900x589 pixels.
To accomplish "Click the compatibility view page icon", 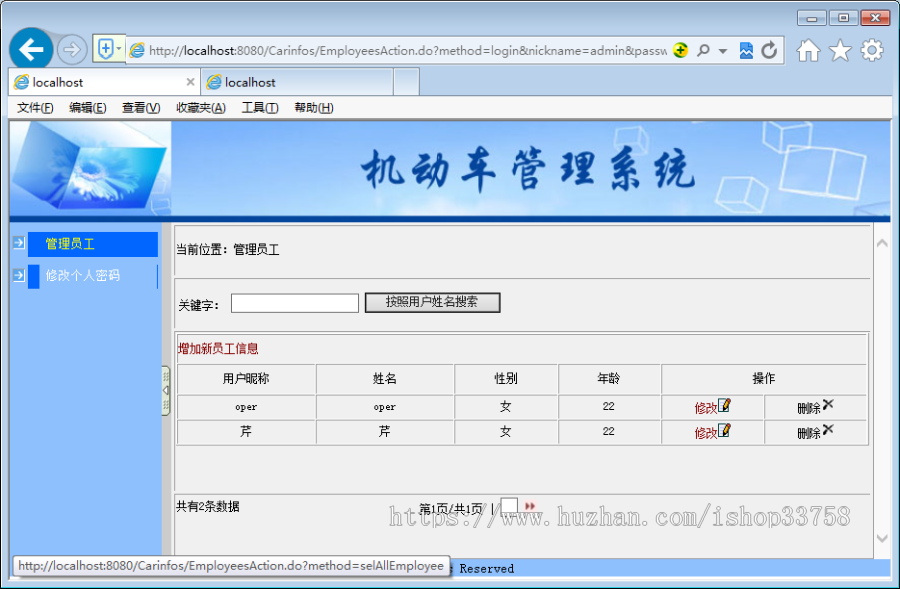I will pos(746,51).
